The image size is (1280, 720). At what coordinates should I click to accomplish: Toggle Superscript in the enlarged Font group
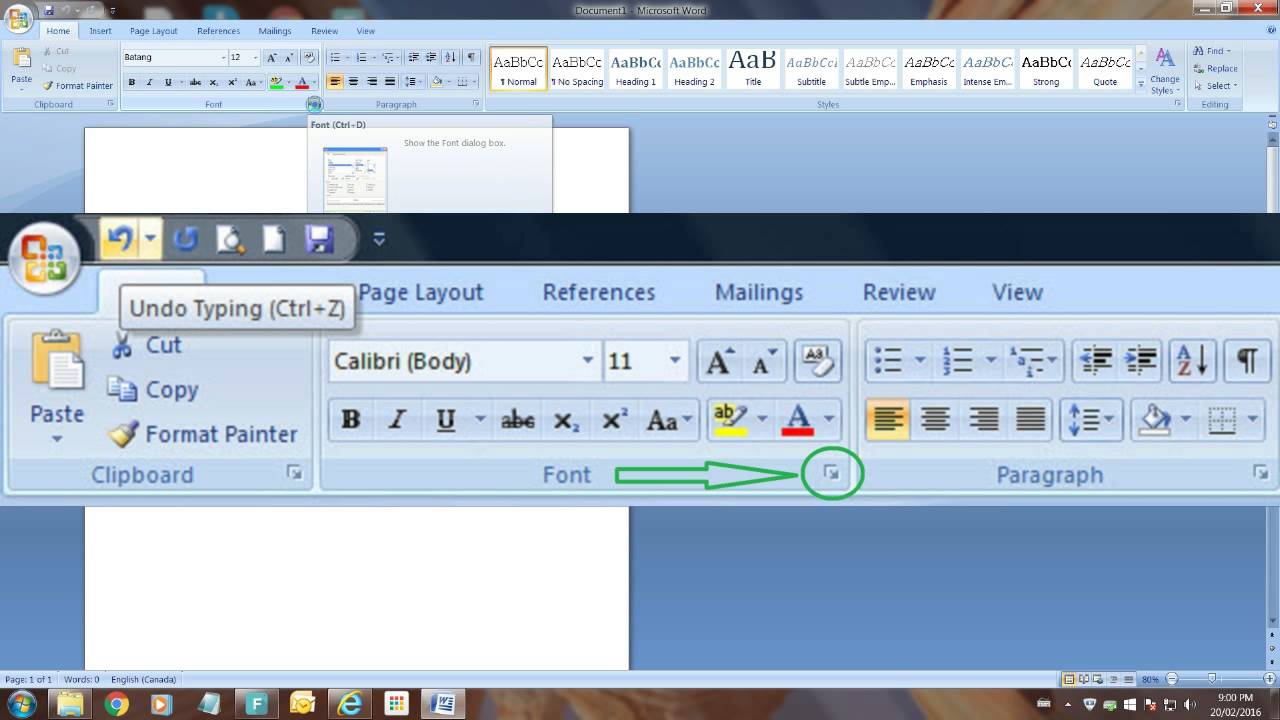[614, 420]
